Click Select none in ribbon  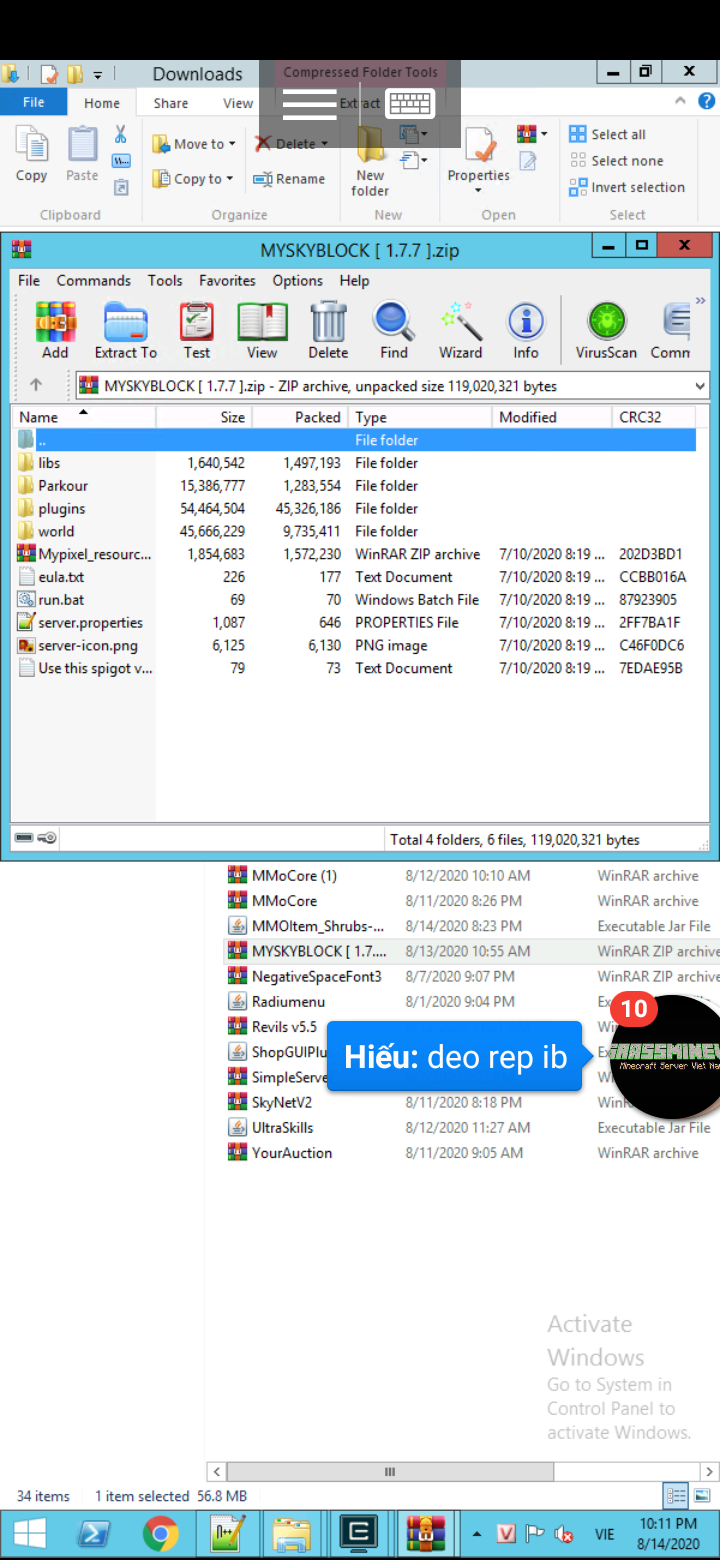(x=616, y=161)
